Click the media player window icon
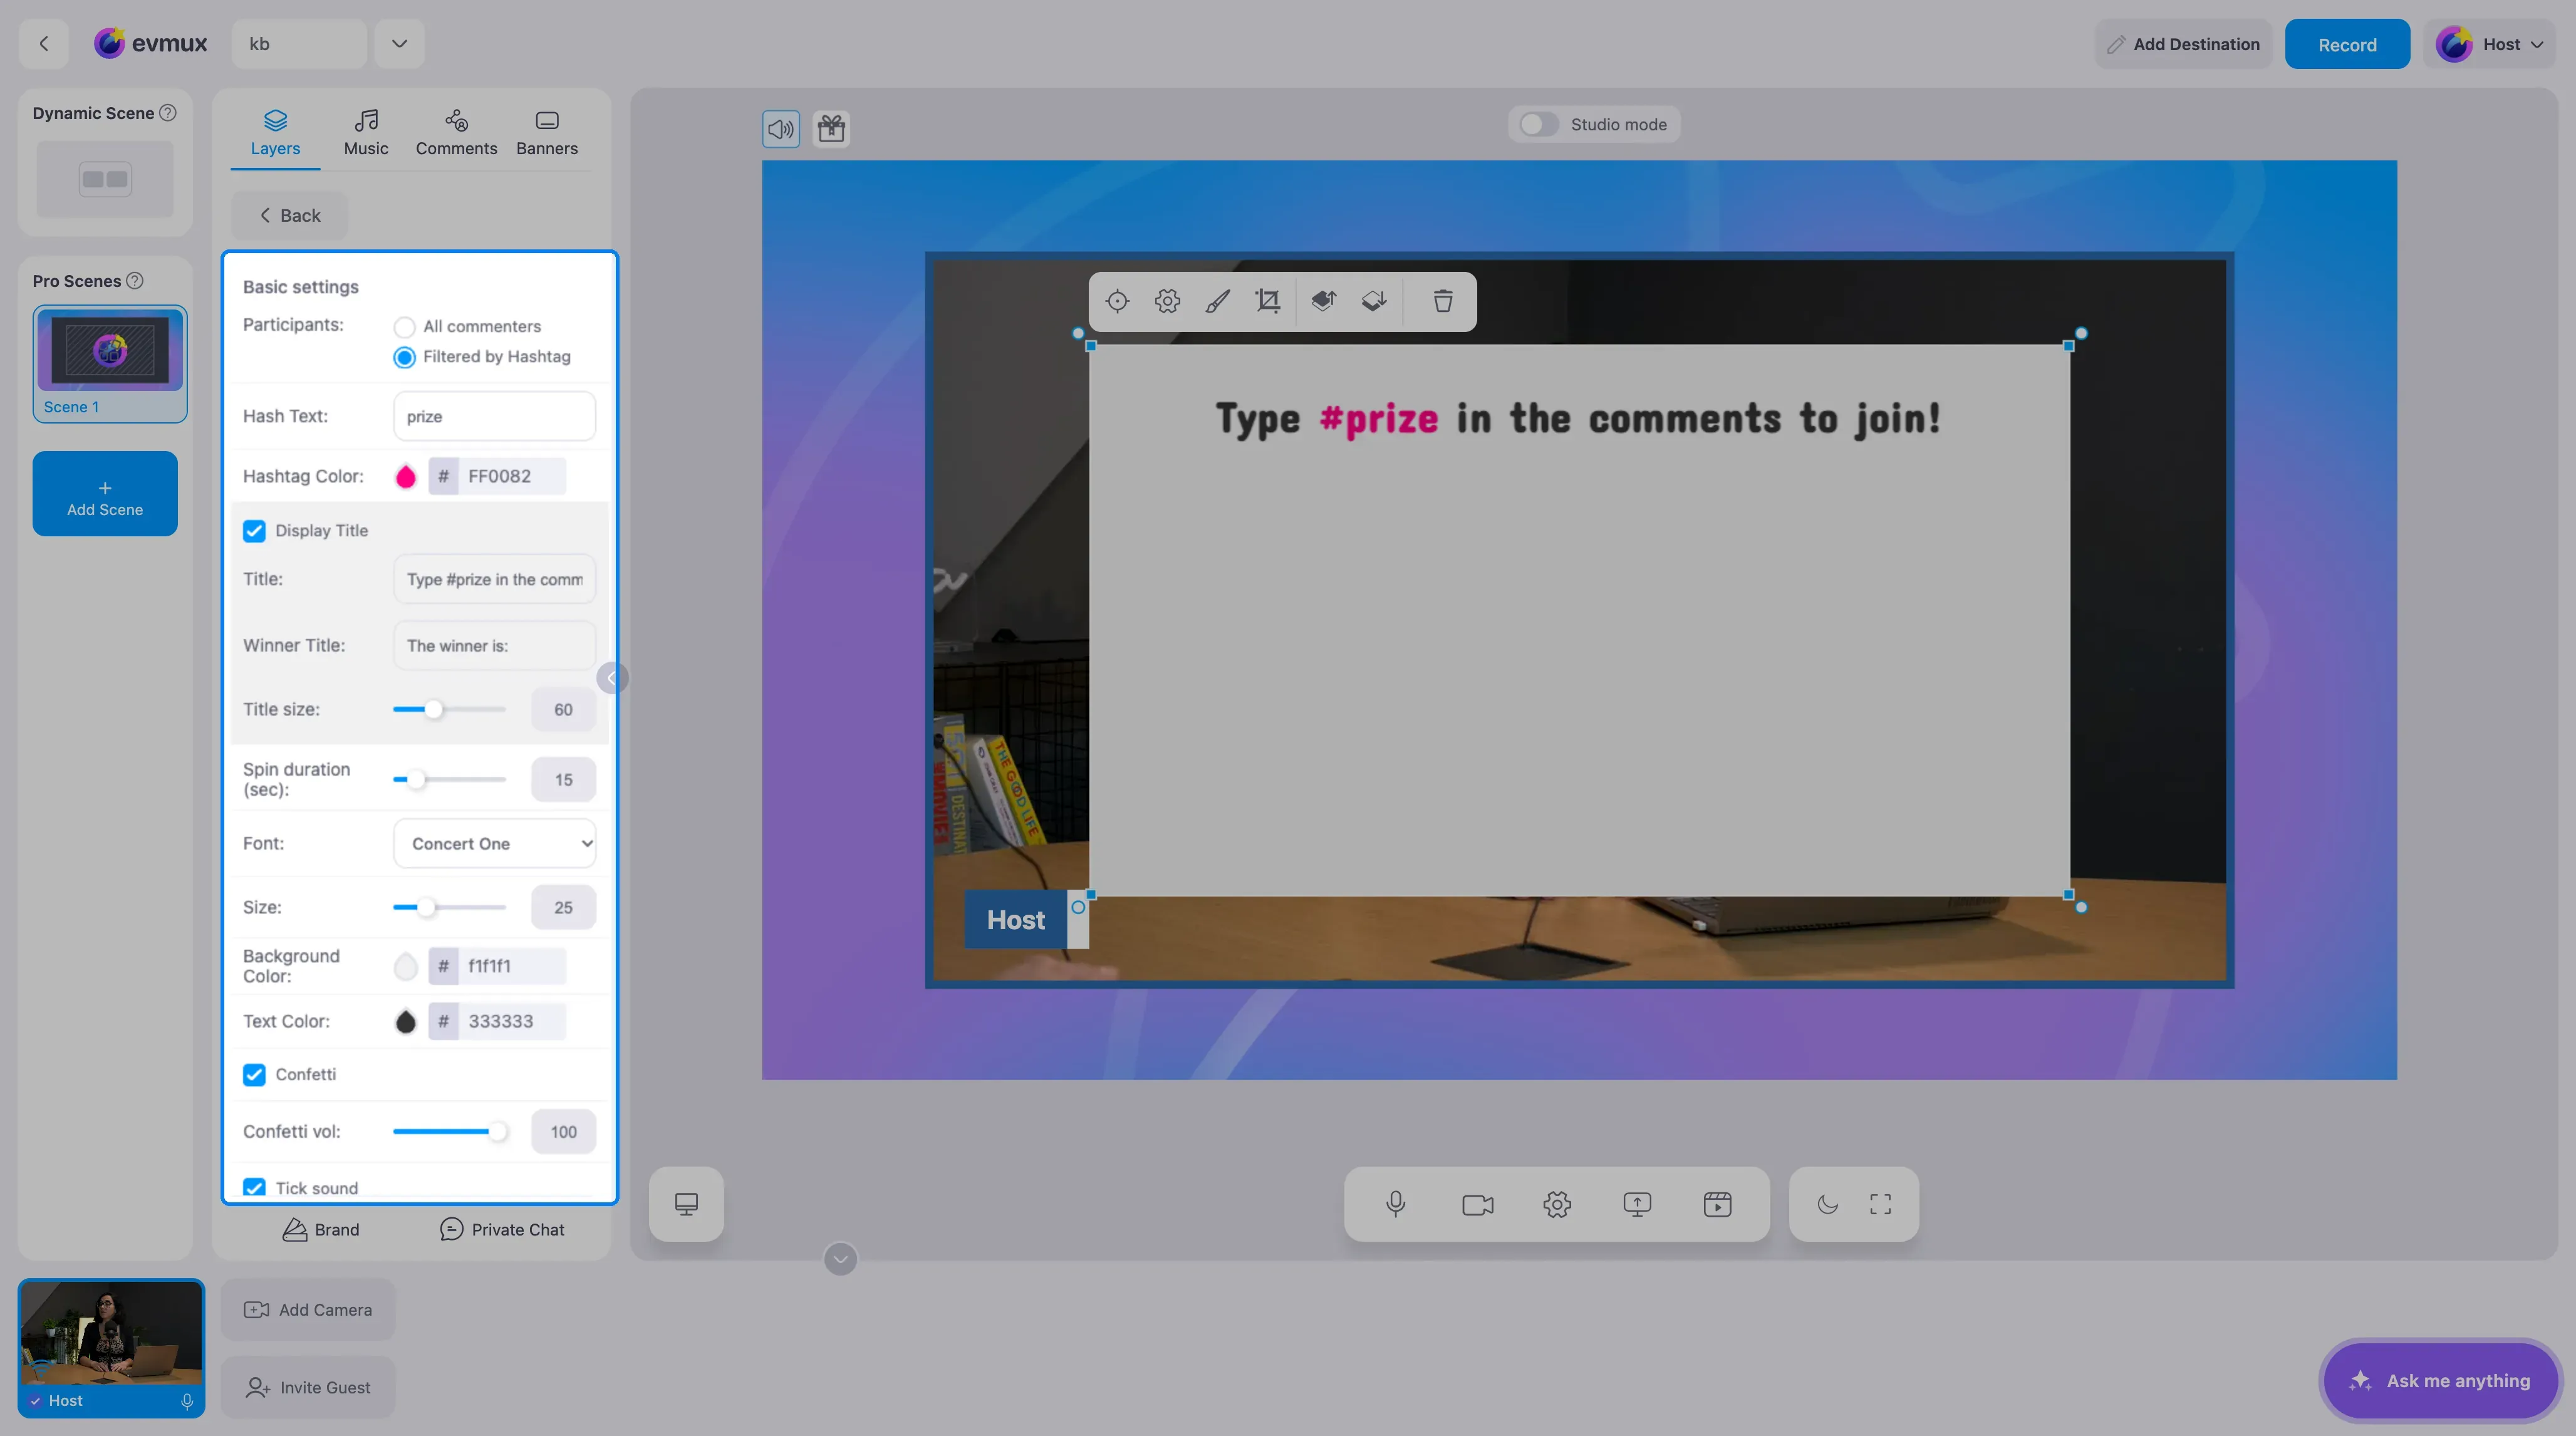This screenshot has width=2576, height=1436. pos(1717,1204)
